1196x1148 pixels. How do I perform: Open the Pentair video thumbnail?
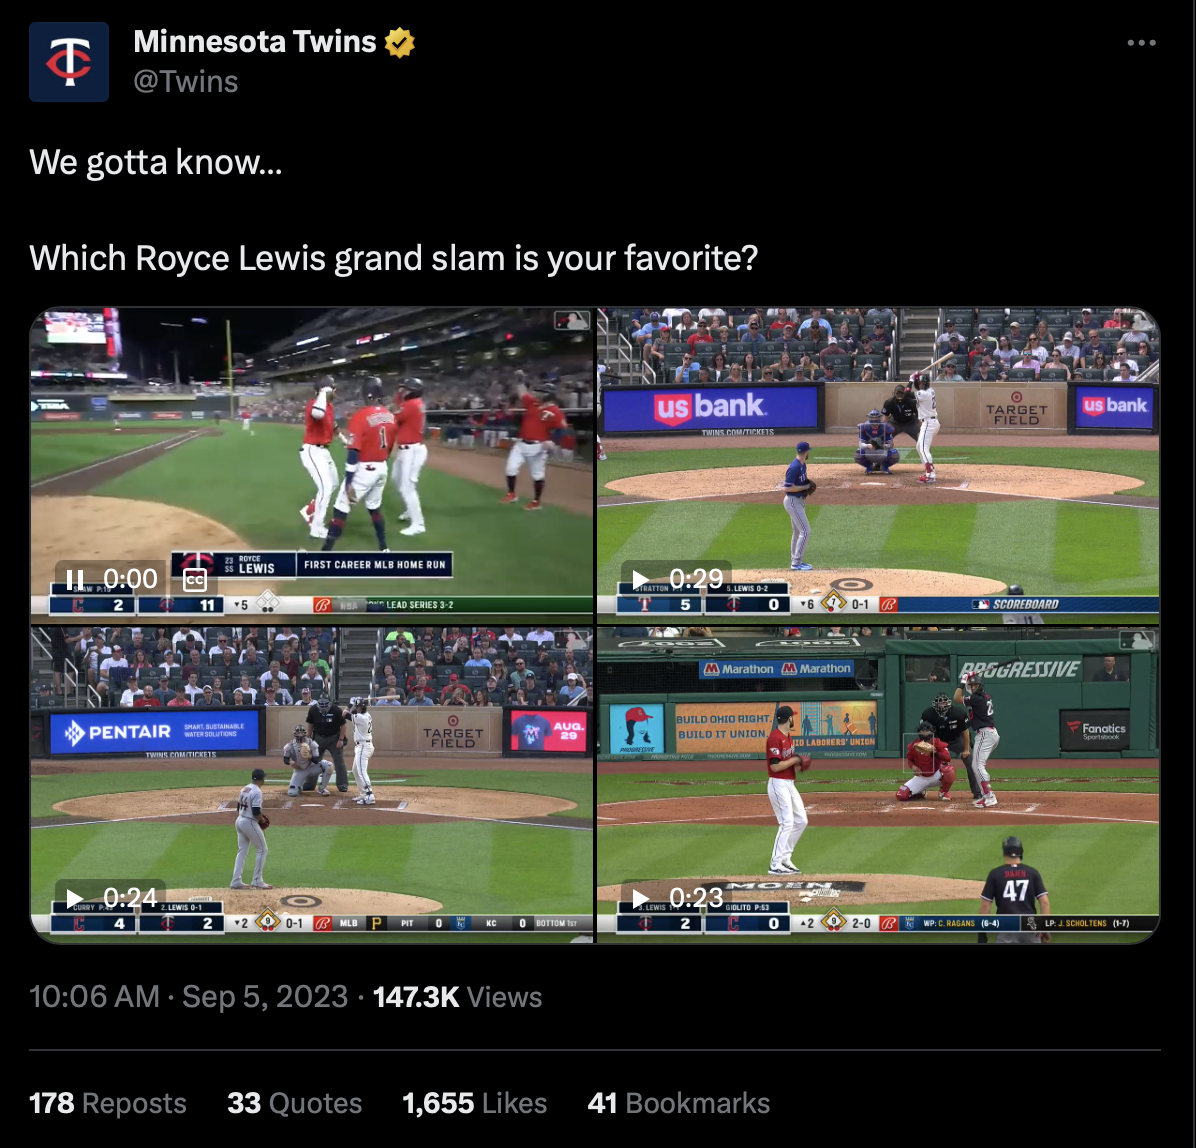[312, 786]
